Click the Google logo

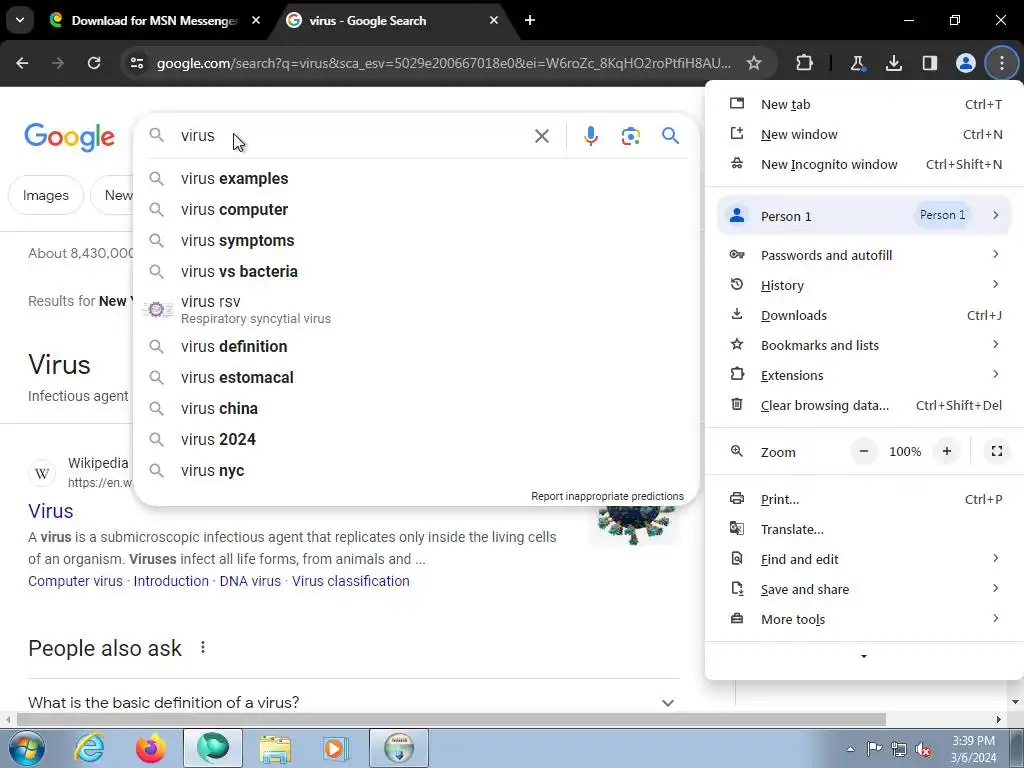pyautogui.click(x=69, y=137)
